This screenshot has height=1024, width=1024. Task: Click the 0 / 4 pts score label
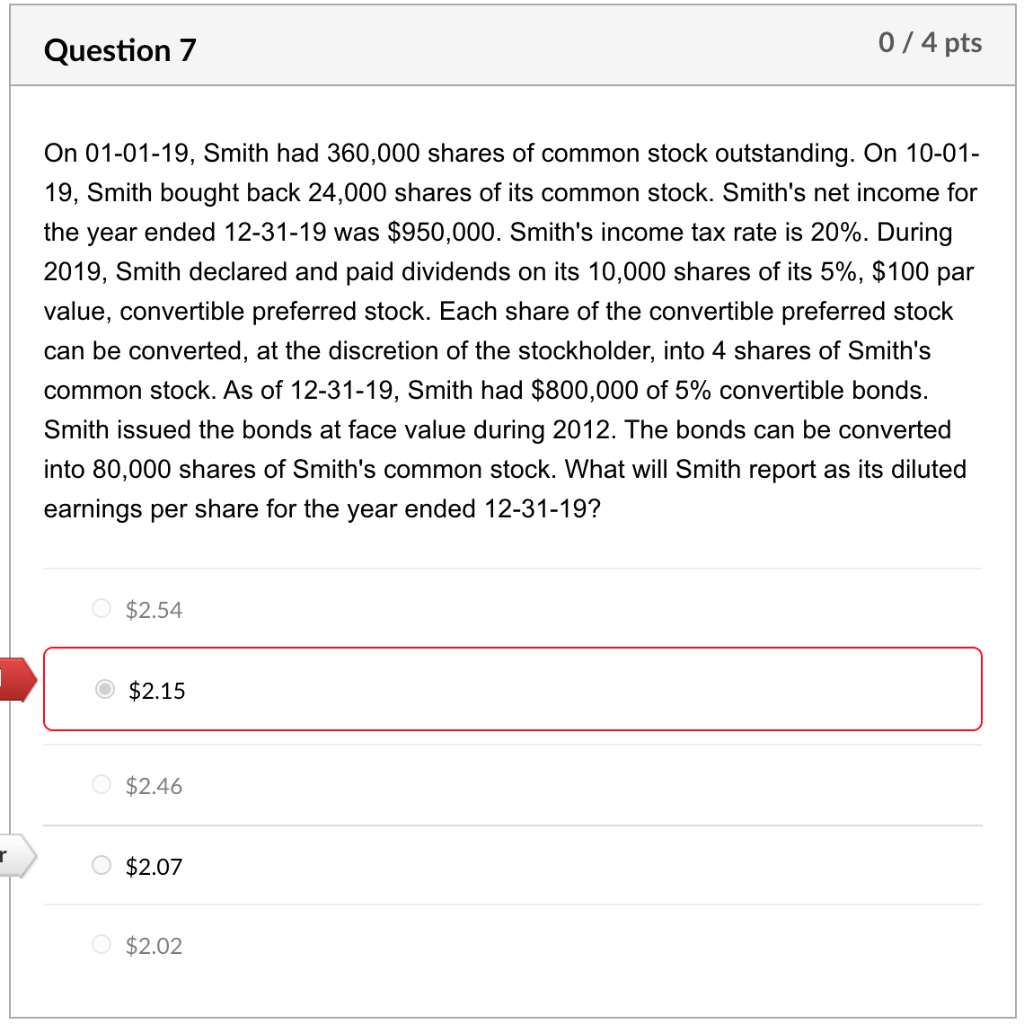(x=930, y=43)
